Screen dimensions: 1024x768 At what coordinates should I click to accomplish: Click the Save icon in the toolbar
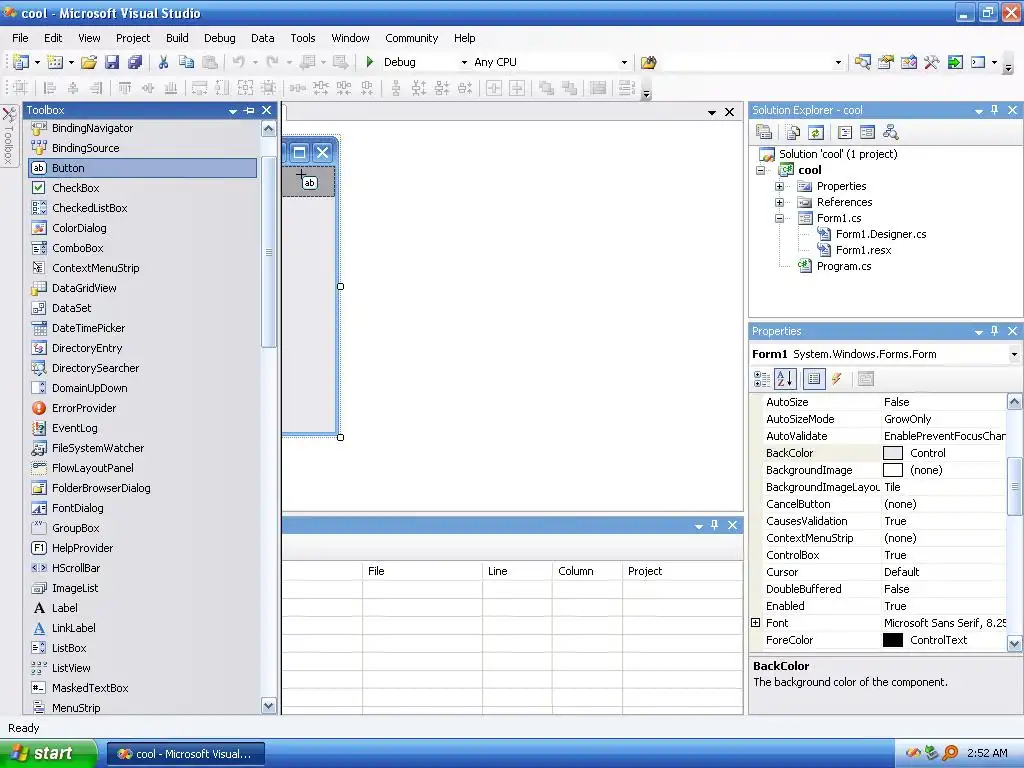112,62
